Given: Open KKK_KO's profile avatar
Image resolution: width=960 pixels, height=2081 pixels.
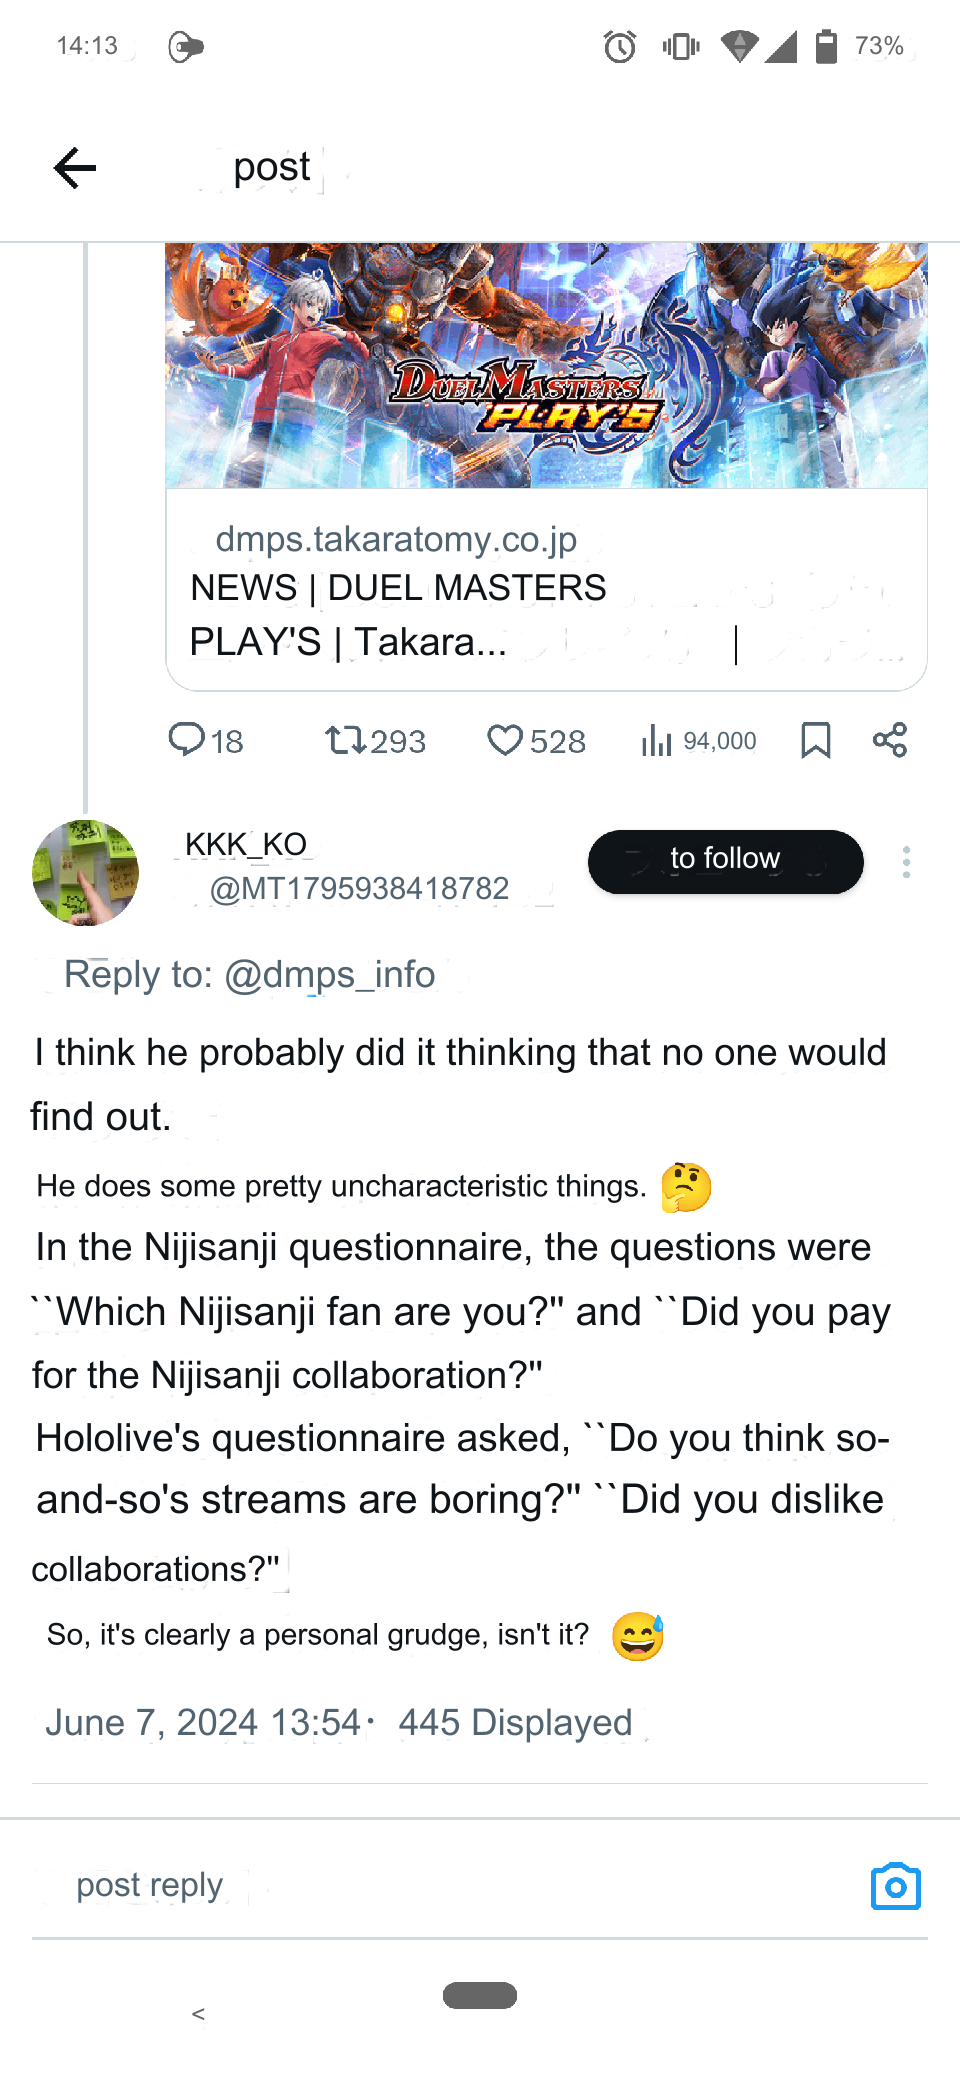Looking at the screenshot, I should (85, 872).
